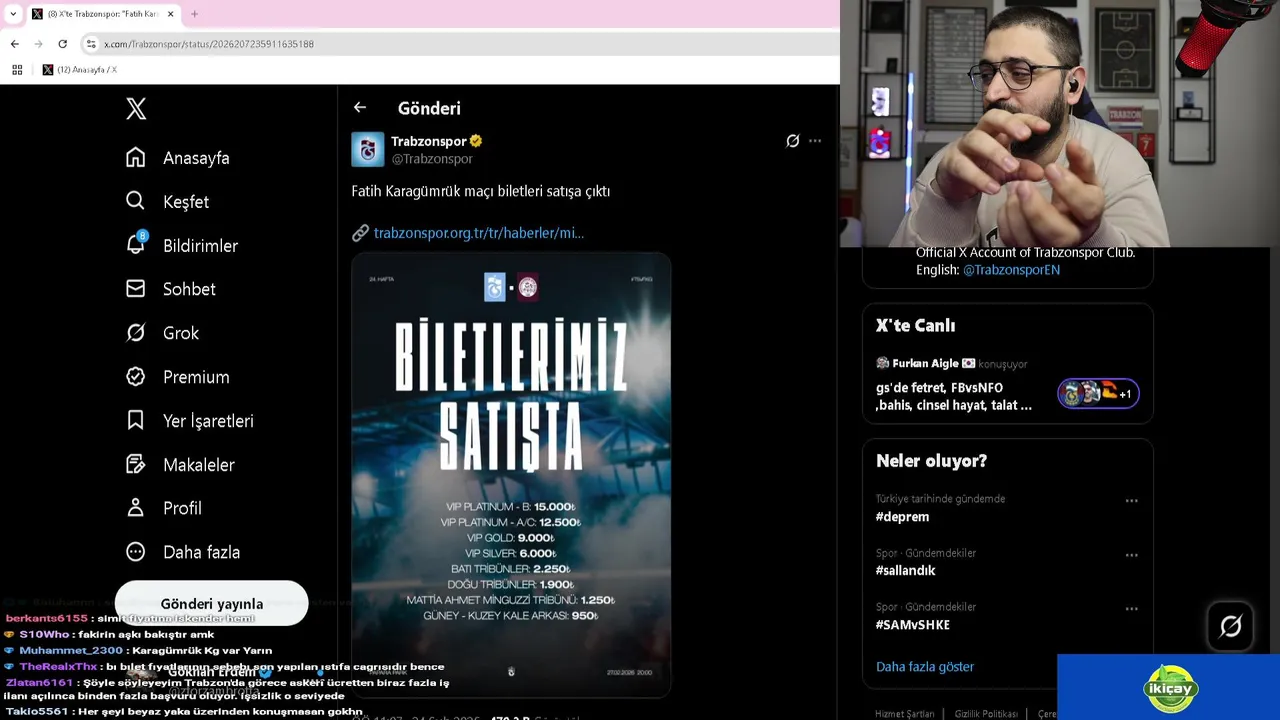Screen dimensions: 1280x720
Task: Click the @TrabzonsporEN mention link
Action: (1011, 270)
